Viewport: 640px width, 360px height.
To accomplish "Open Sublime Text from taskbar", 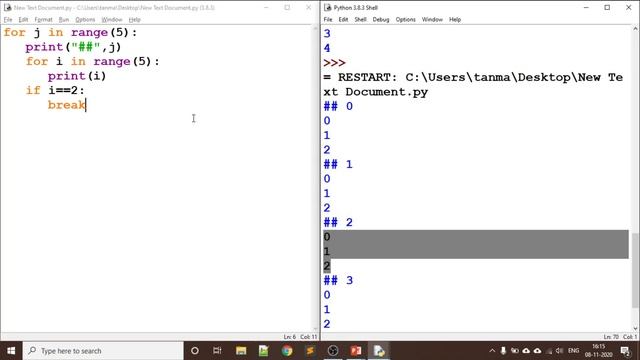I will pyautogui.click(x=310, y=351).
